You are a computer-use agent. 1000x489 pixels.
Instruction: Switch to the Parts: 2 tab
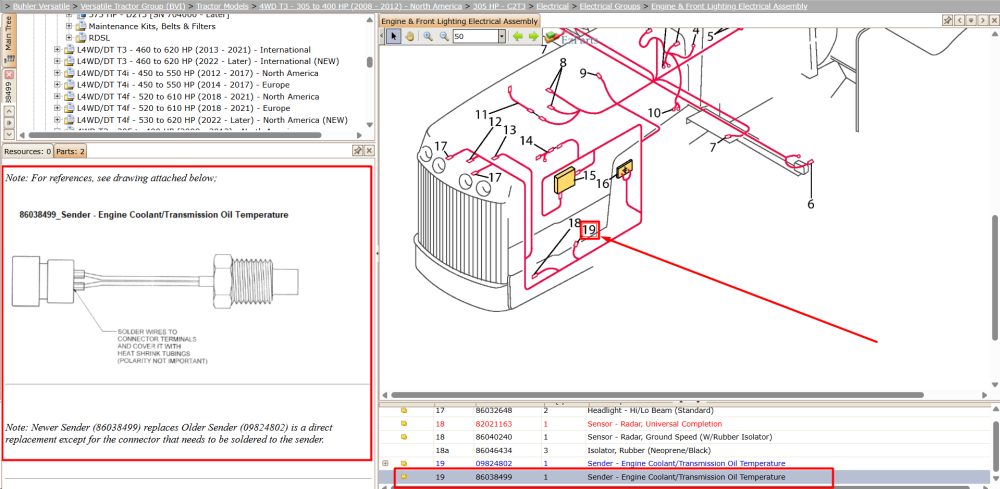click(70, 151)
